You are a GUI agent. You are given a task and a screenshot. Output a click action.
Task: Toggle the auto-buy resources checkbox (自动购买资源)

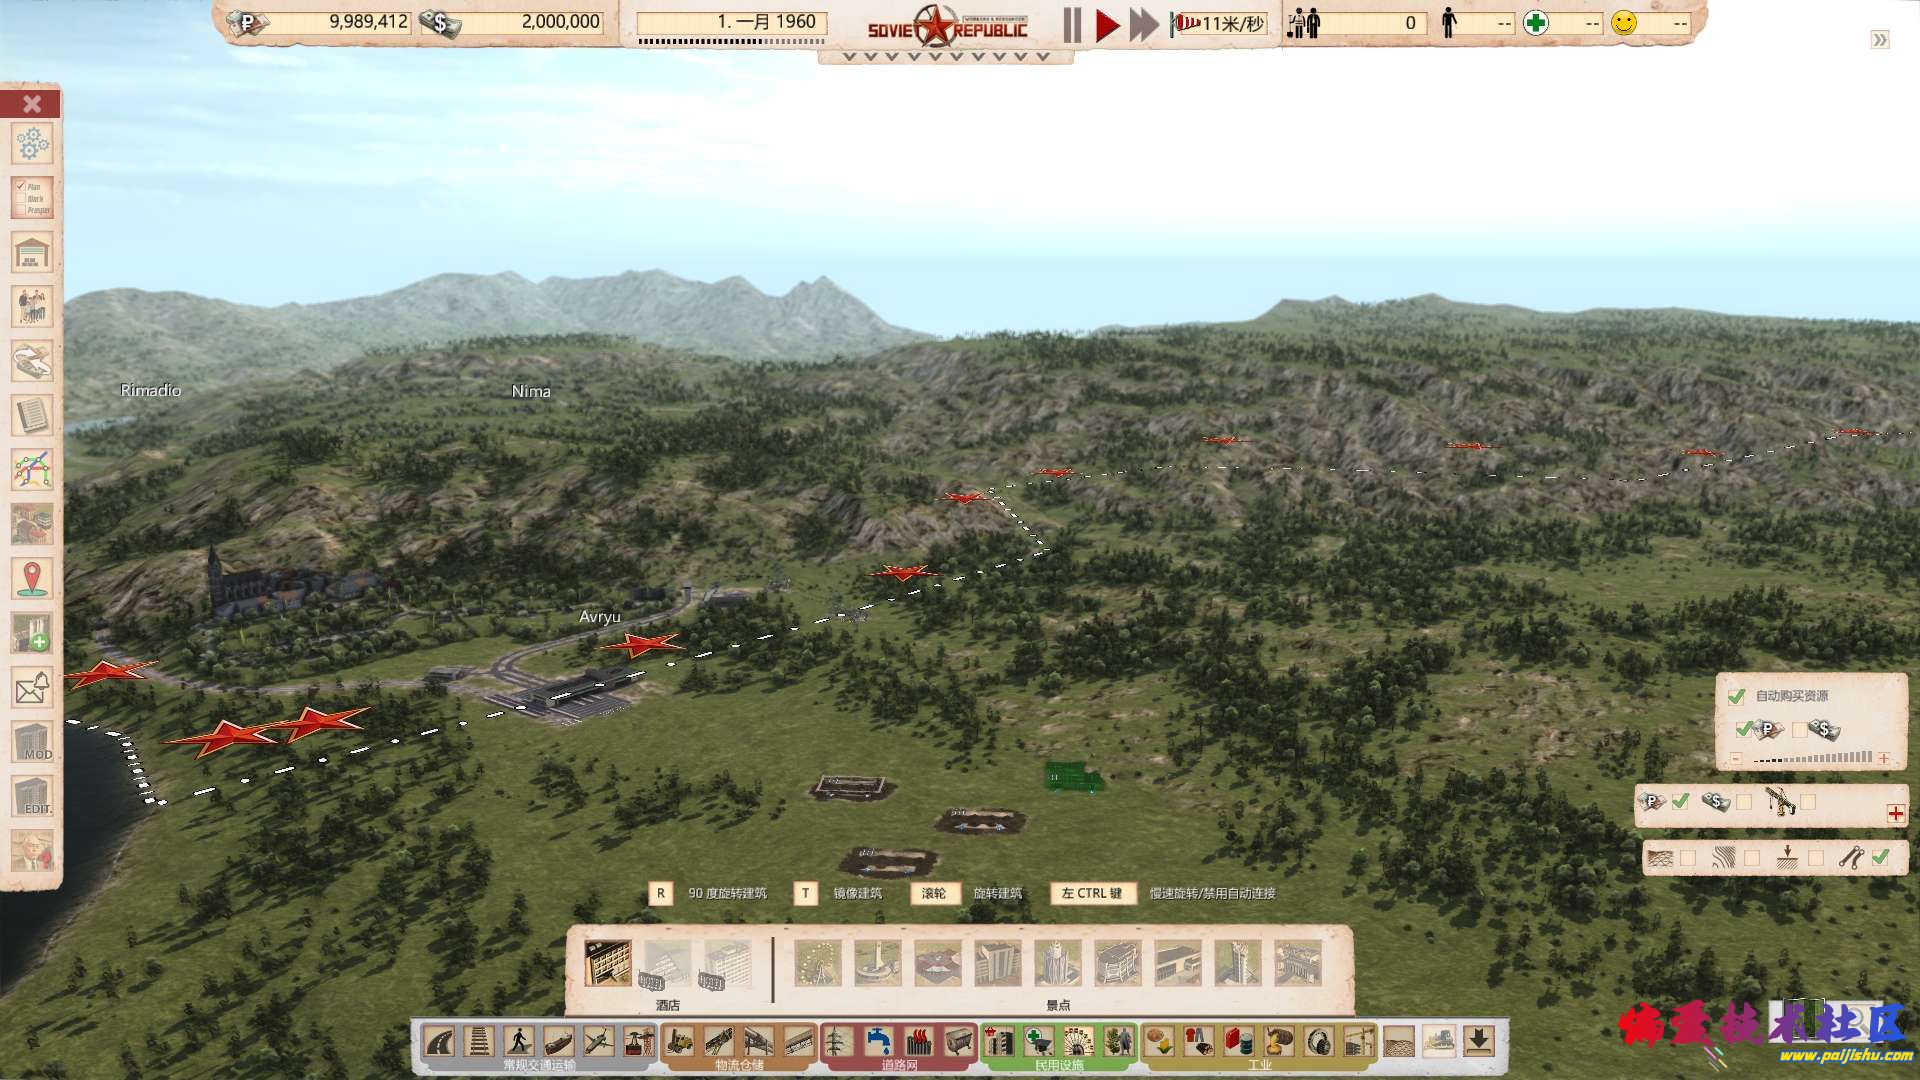pyautogui.click(x=1736, y=697)
